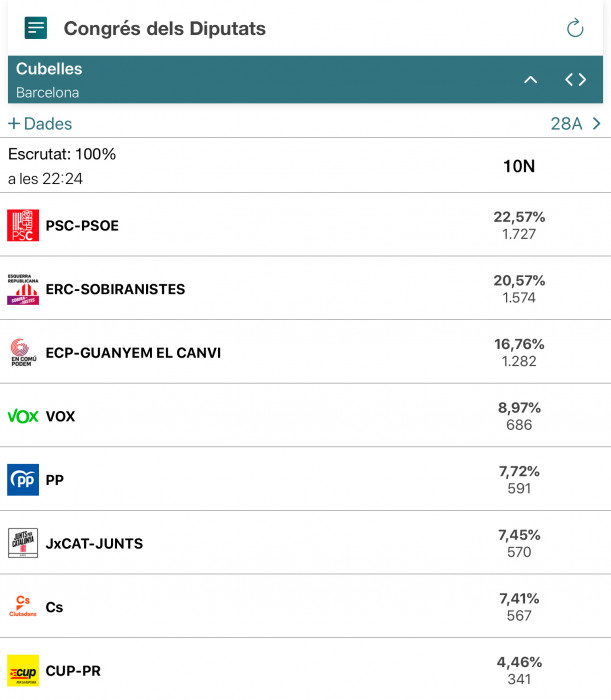Expand the Dades section

40,124
